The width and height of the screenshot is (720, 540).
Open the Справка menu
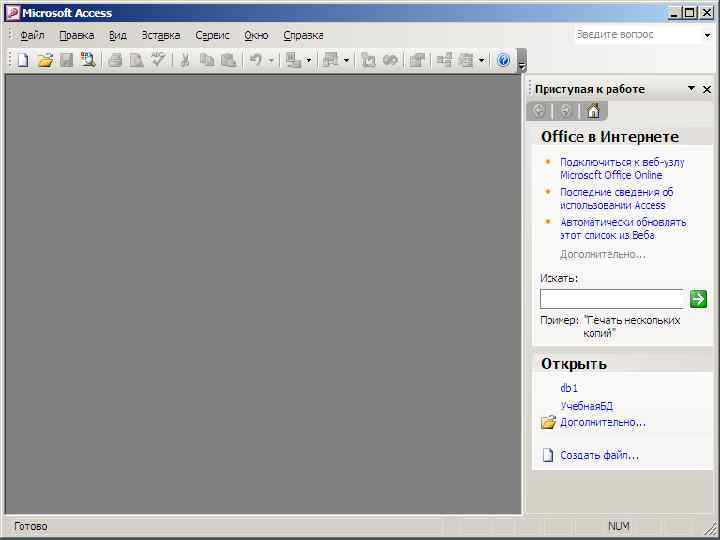(303, 35)
